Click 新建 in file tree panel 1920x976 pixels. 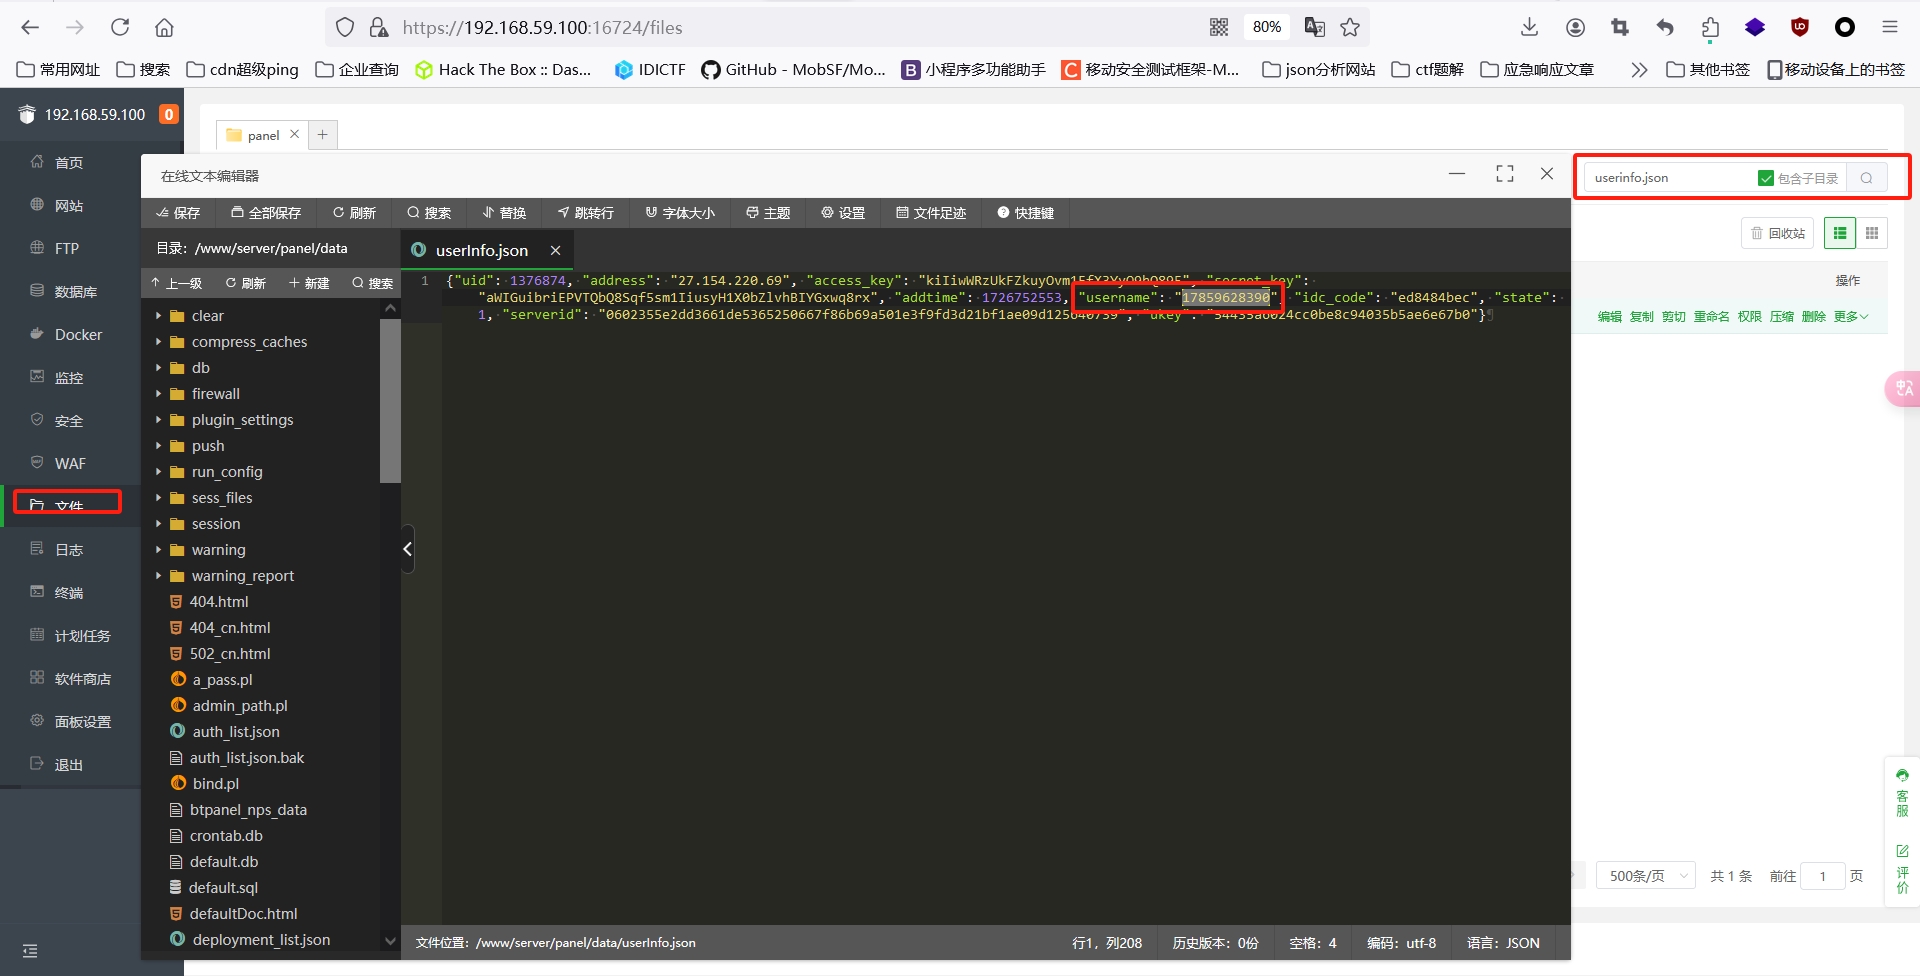point(309,283)
